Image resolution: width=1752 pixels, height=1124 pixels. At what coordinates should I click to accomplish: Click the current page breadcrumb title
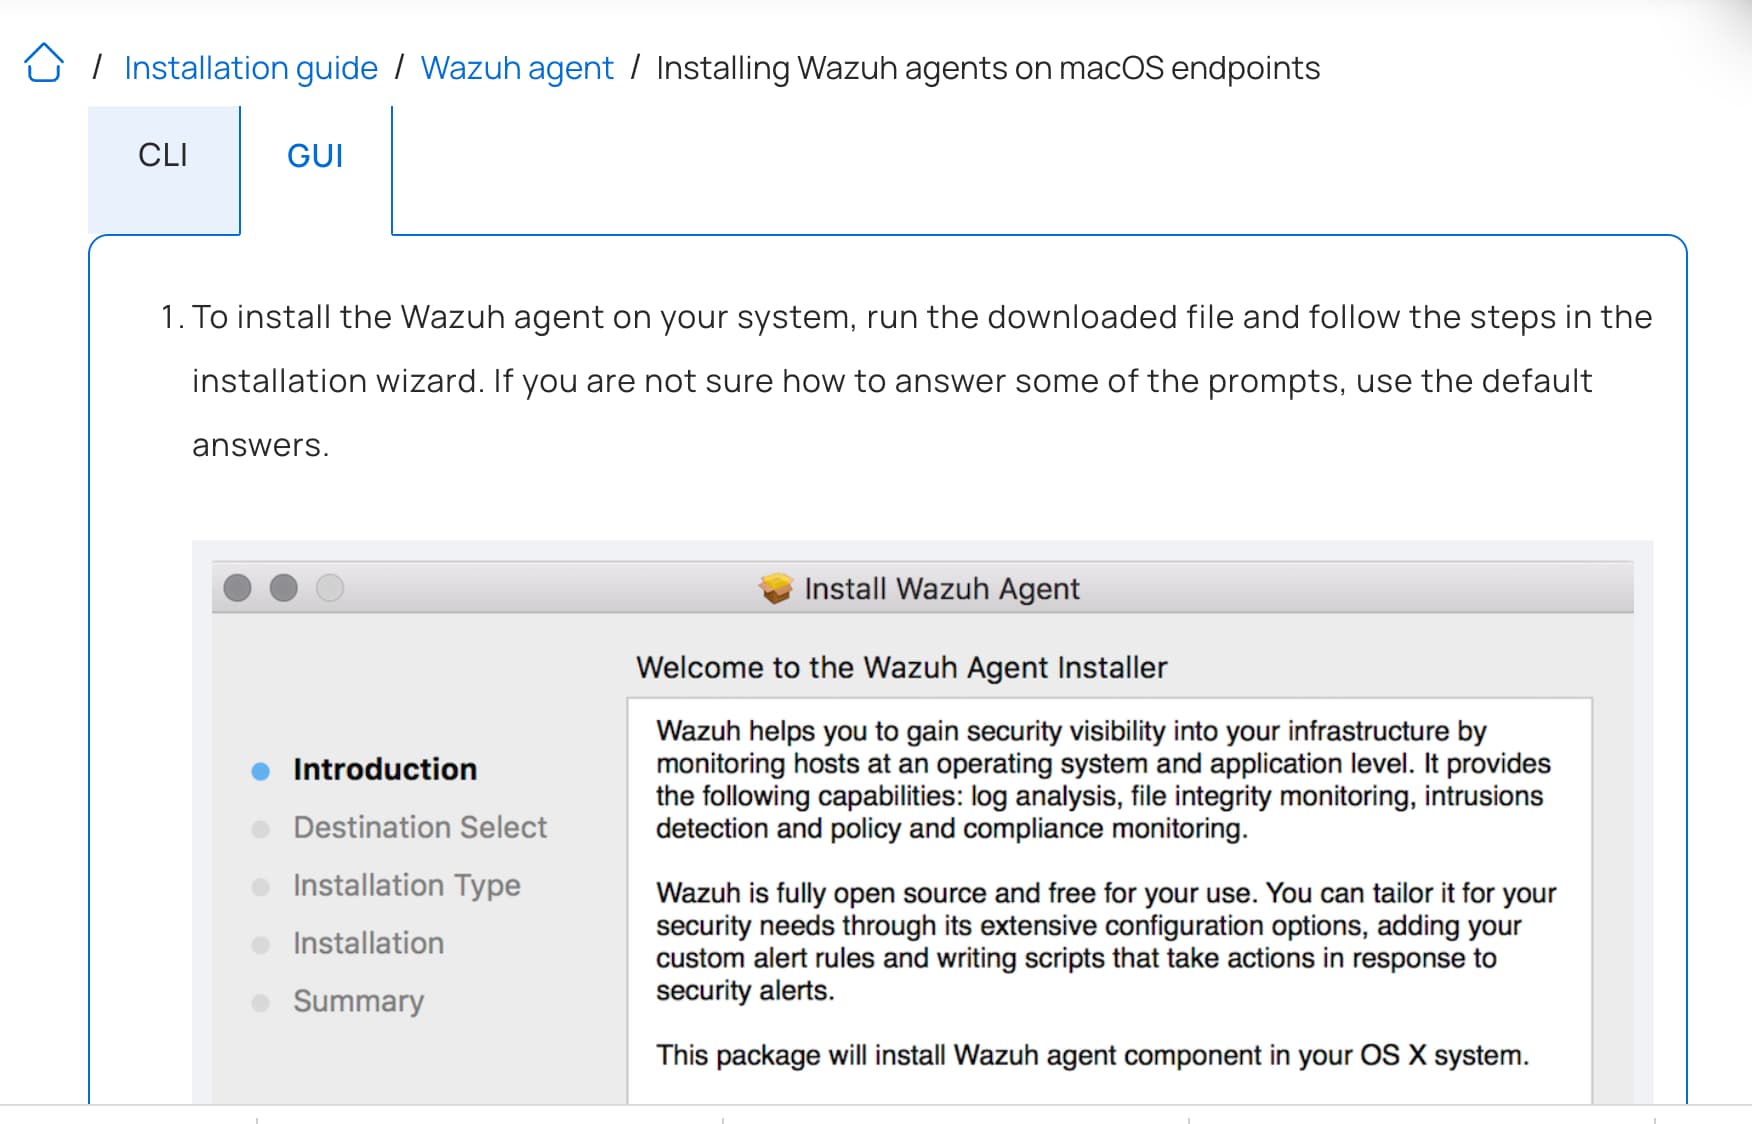988,68
